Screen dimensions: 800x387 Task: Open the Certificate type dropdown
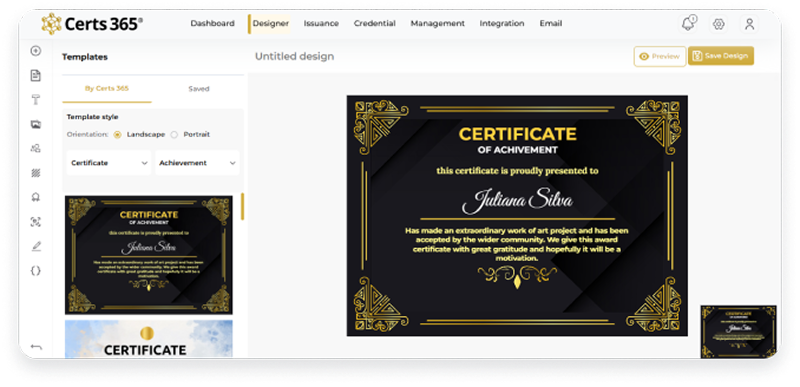point(109,163)
